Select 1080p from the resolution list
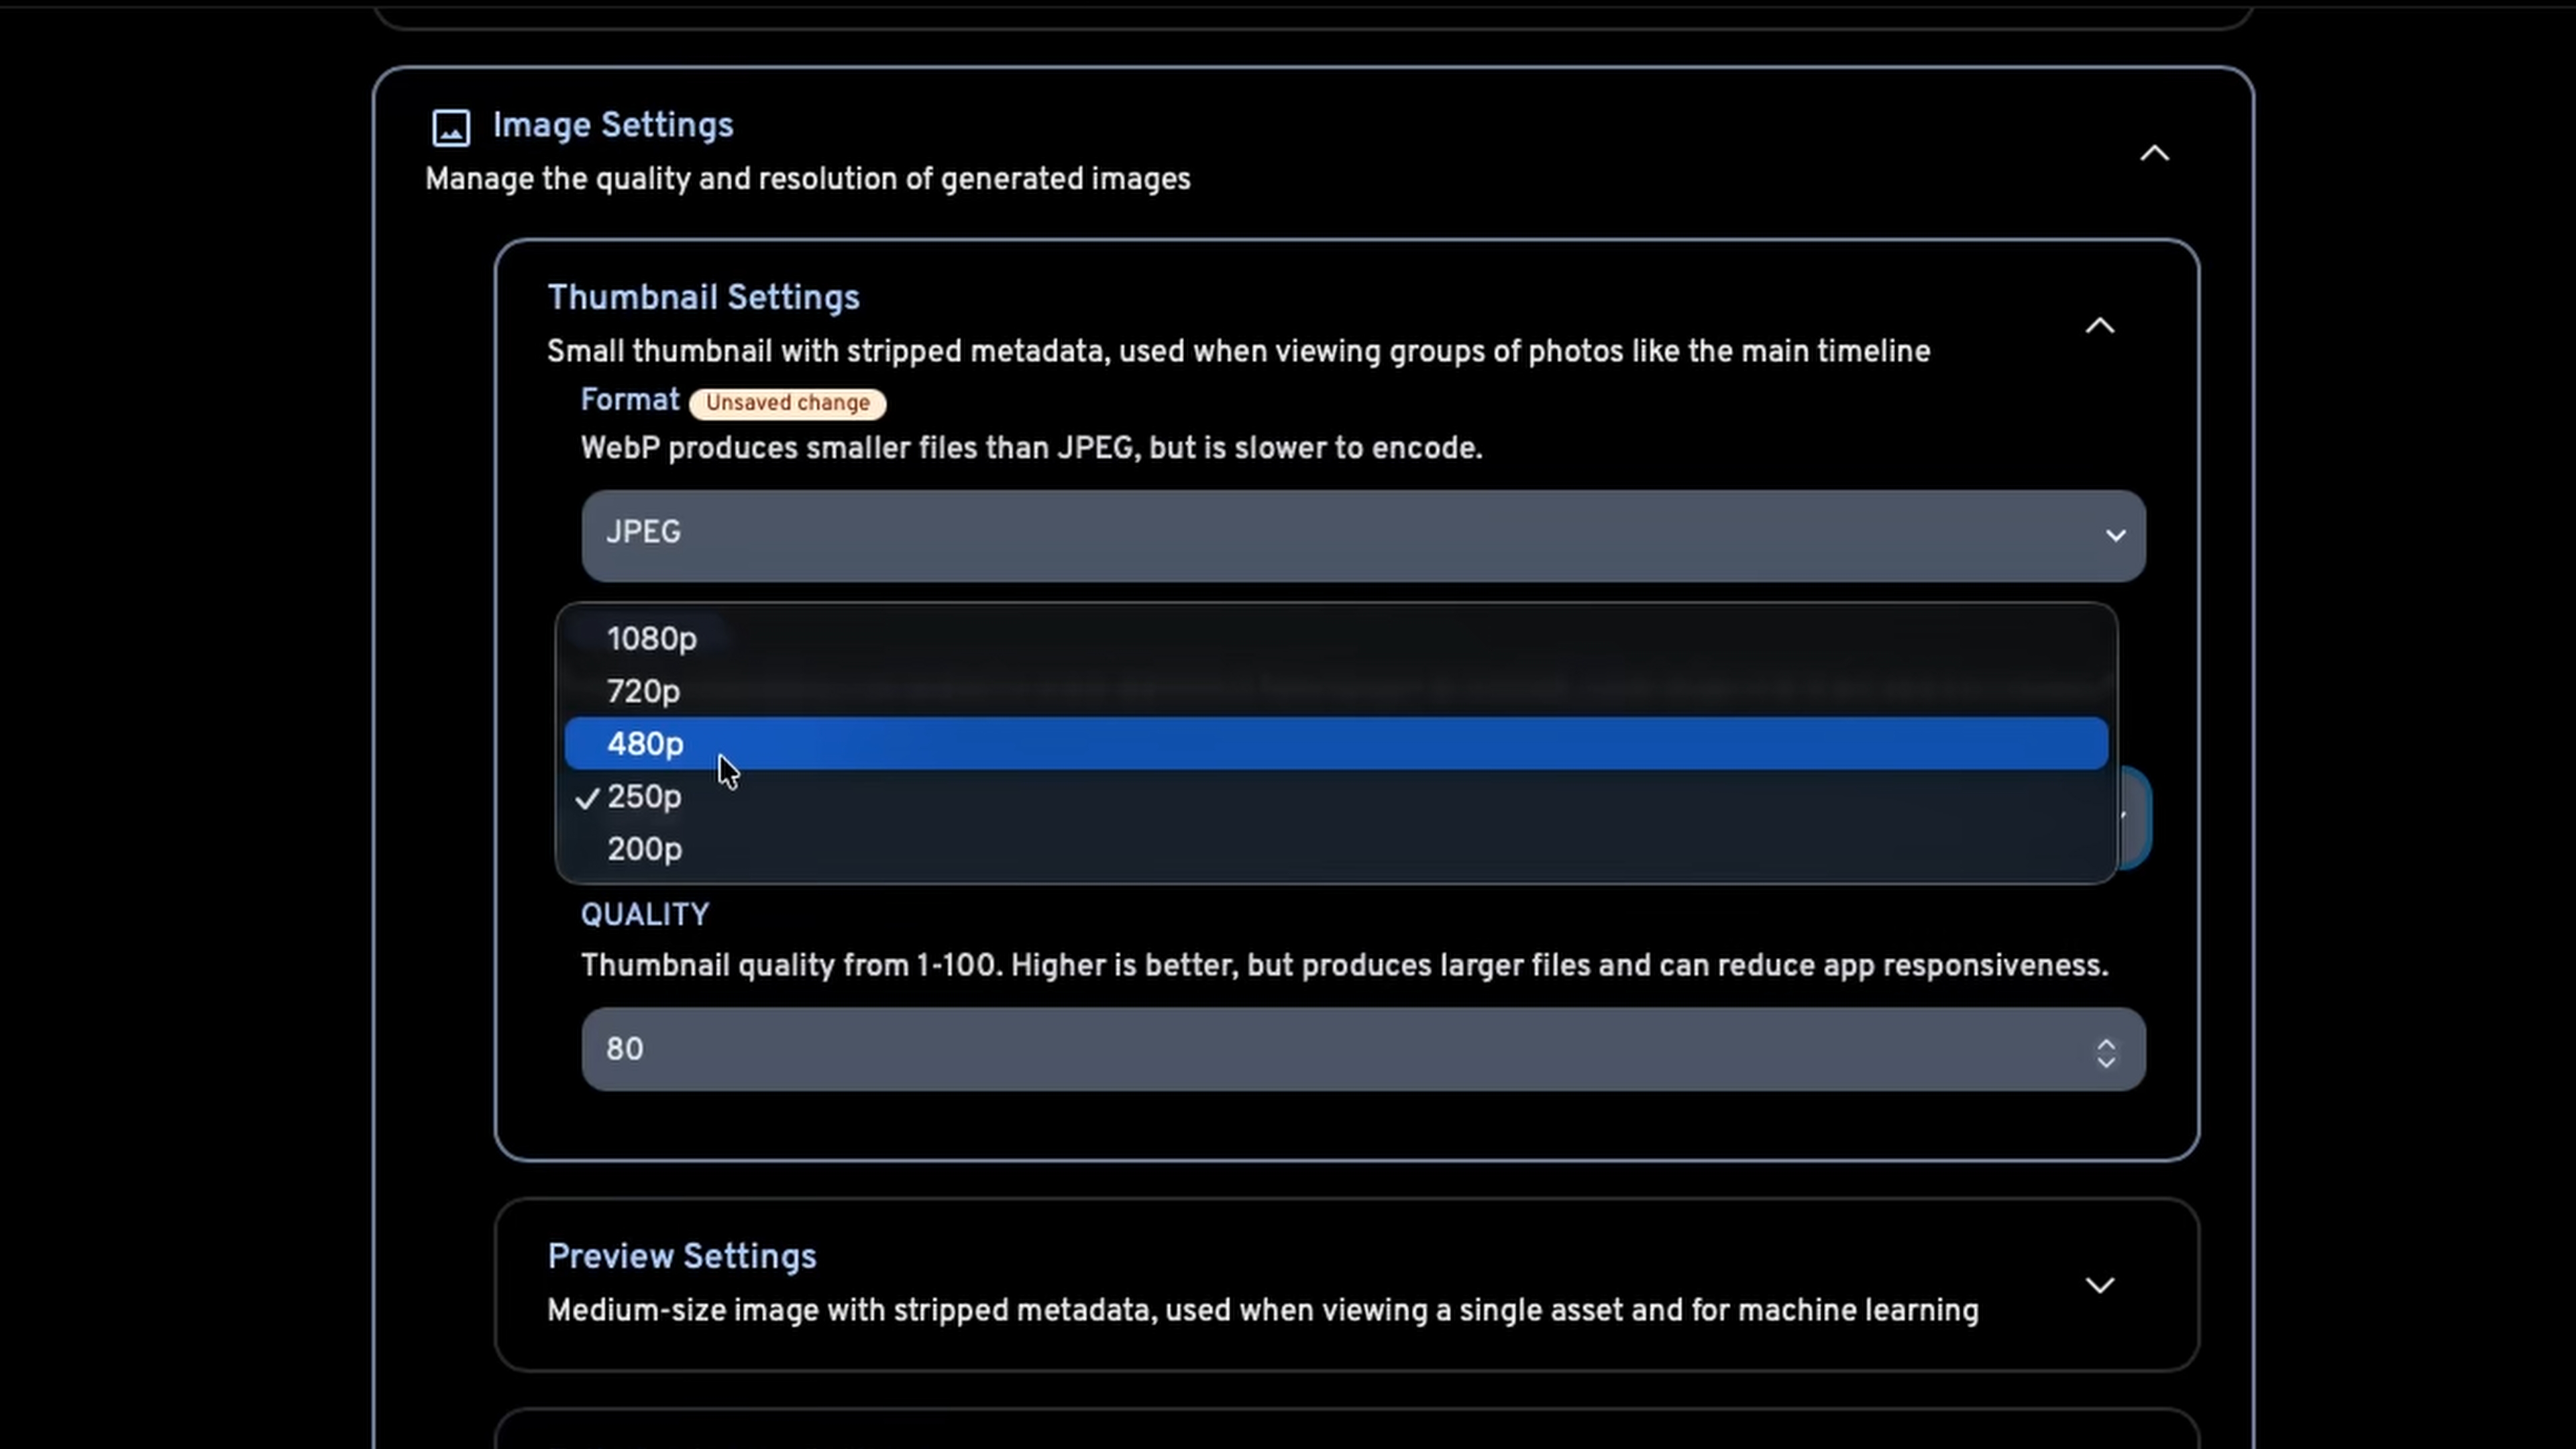This screenshot has width=2576, height=1449. pyautogui.click(x=651, y=639)
